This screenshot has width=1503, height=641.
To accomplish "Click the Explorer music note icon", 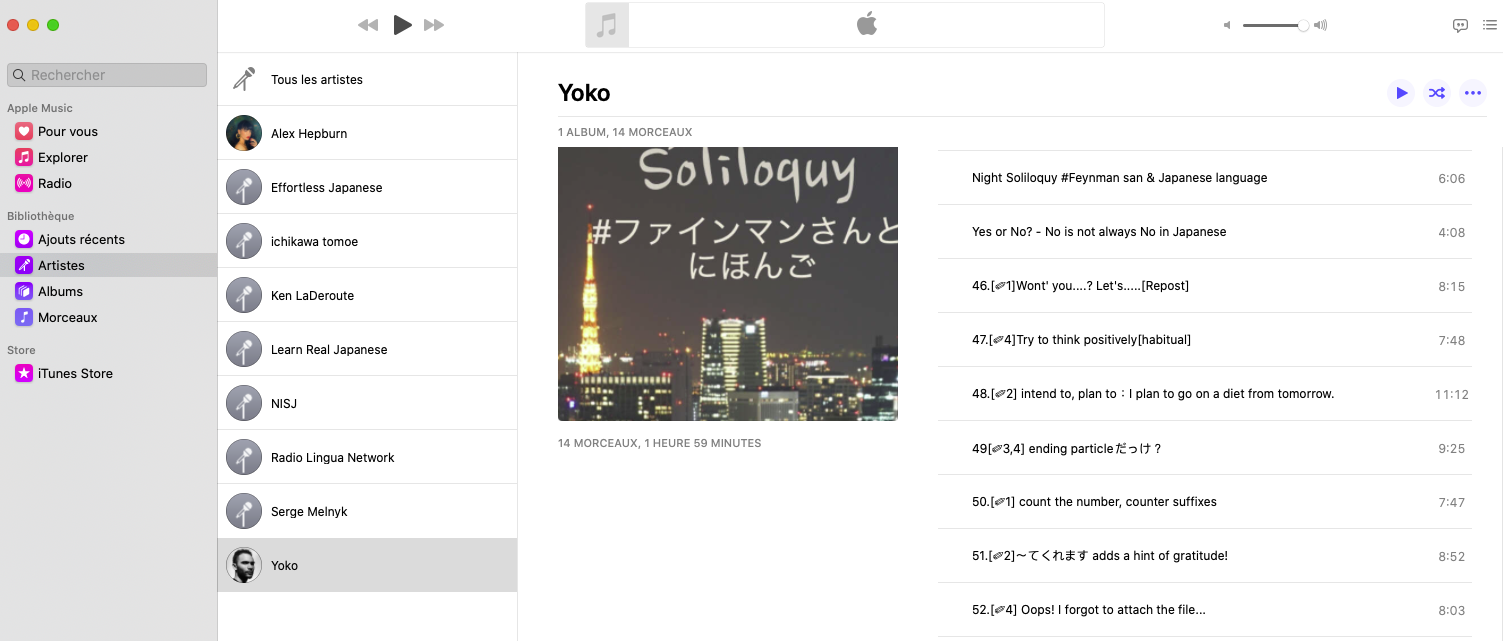I will (24, 157).
